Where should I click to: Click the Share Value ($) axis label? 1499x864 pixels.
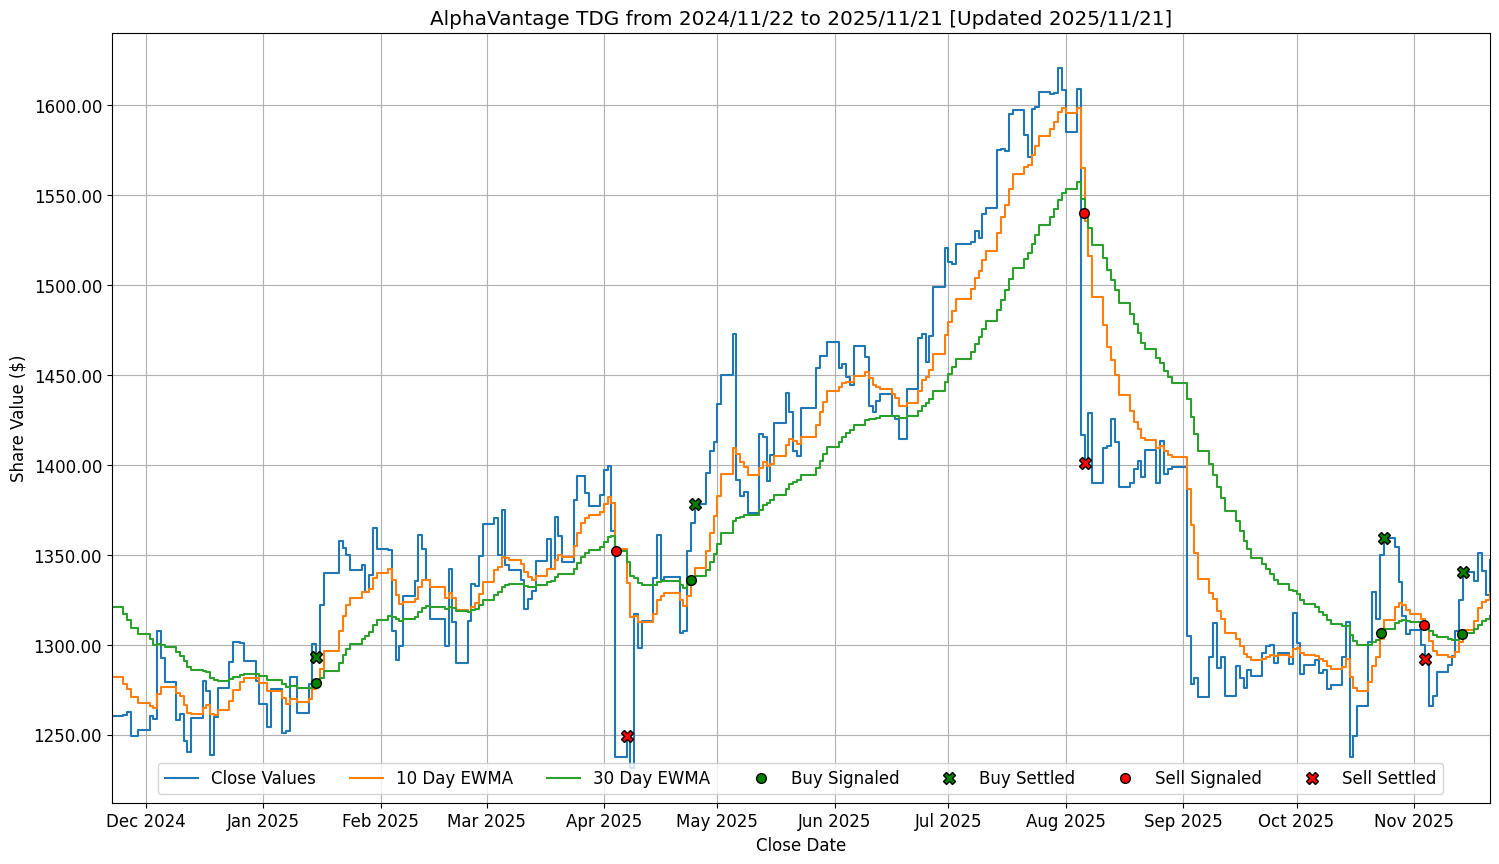tap(17, 418)
